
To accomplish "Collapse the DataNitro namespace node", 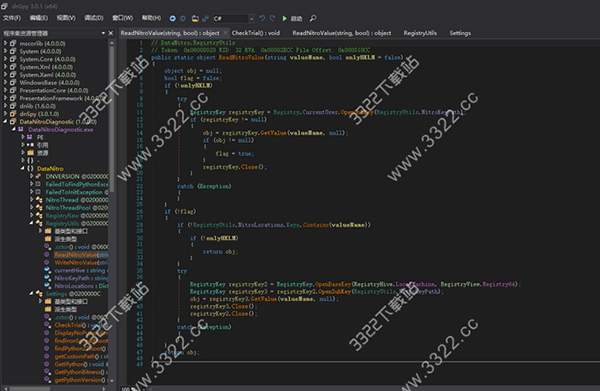I will click(x=23, y=168).
